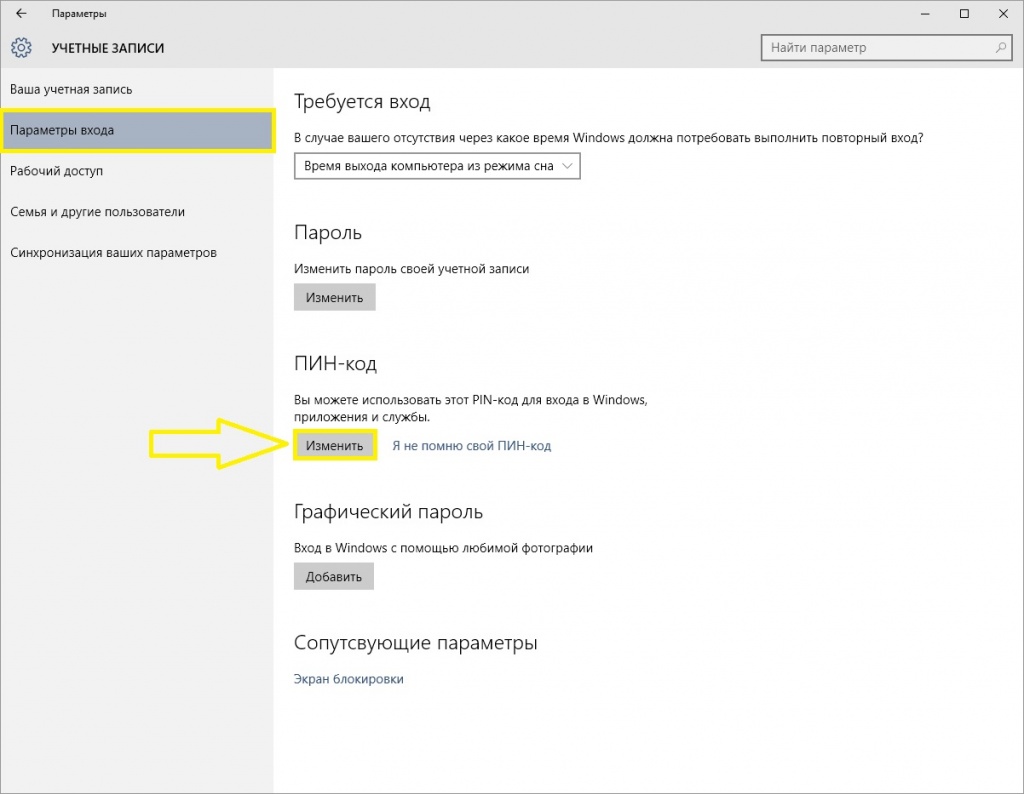Viewport: 1024px width, 794px height.
Task: Open Ваша учетная запись section
Action: [x=71, y=90]
